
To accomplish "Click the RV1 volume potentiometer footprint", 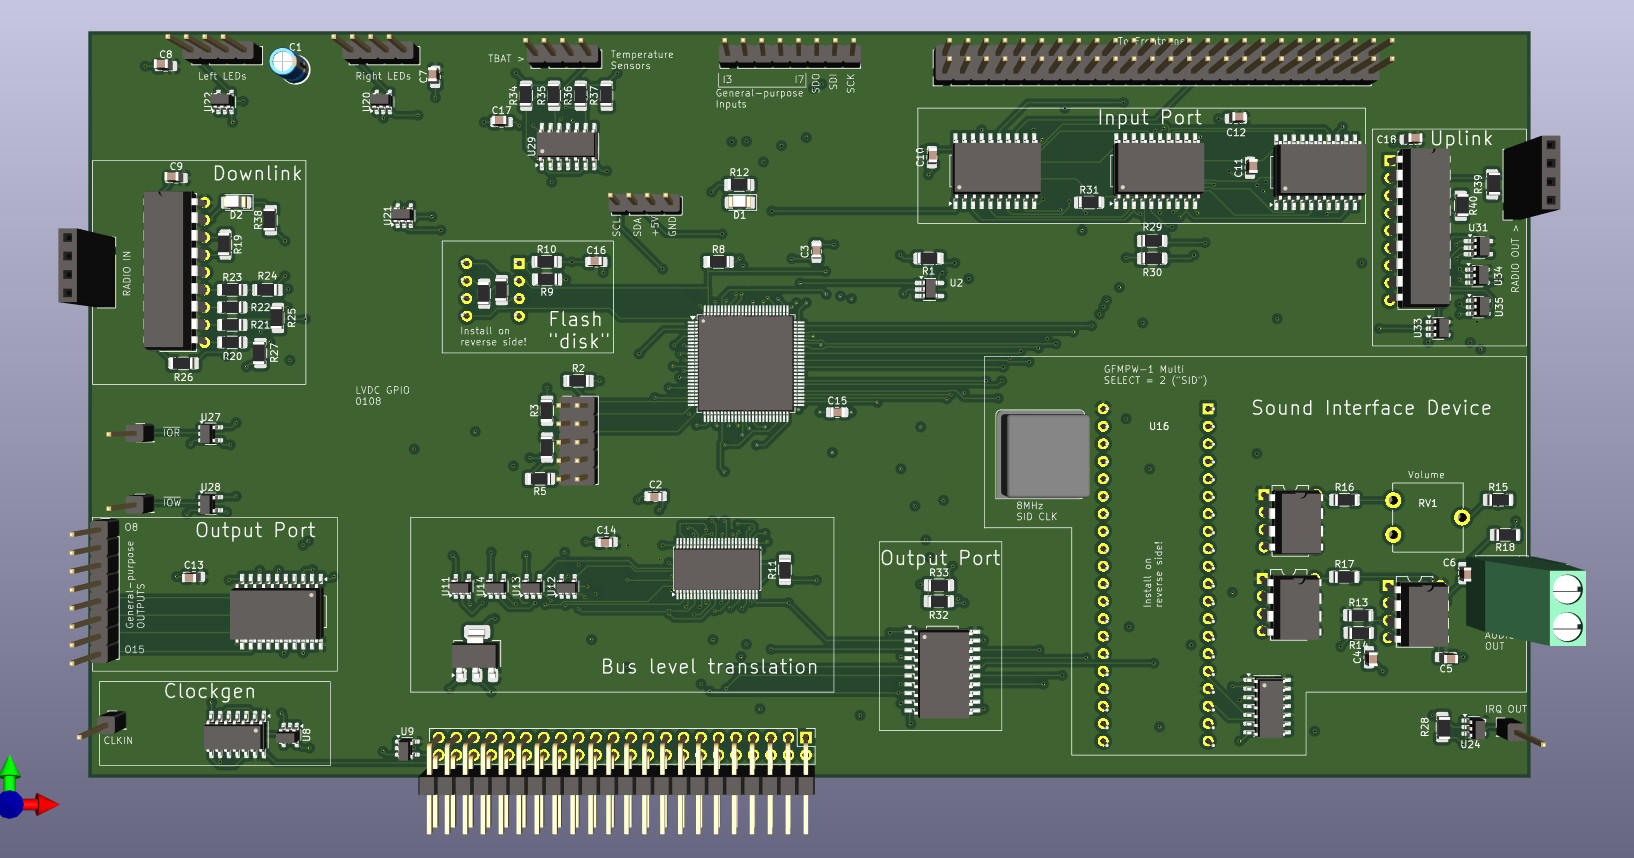I will [1426, 516].
